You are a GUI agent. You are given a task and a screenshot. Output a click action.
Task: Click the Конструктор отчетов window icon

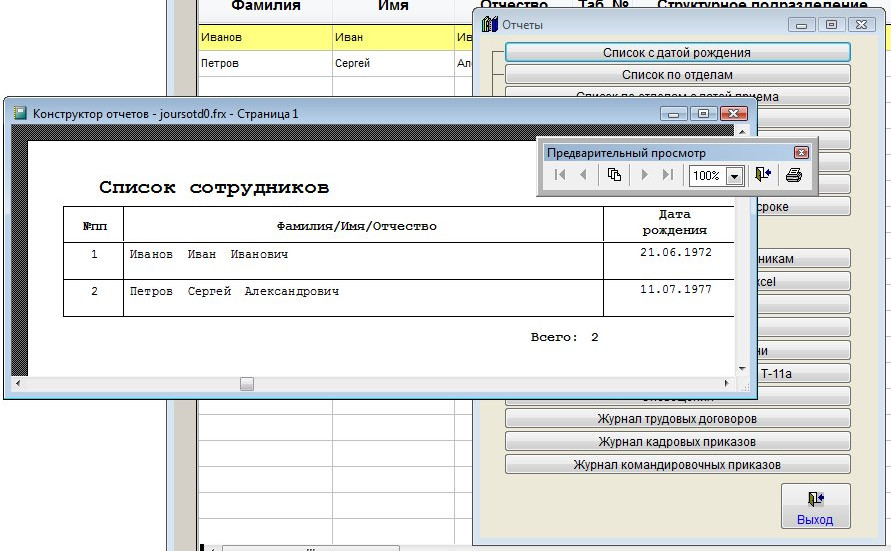[x=20, y=113]
